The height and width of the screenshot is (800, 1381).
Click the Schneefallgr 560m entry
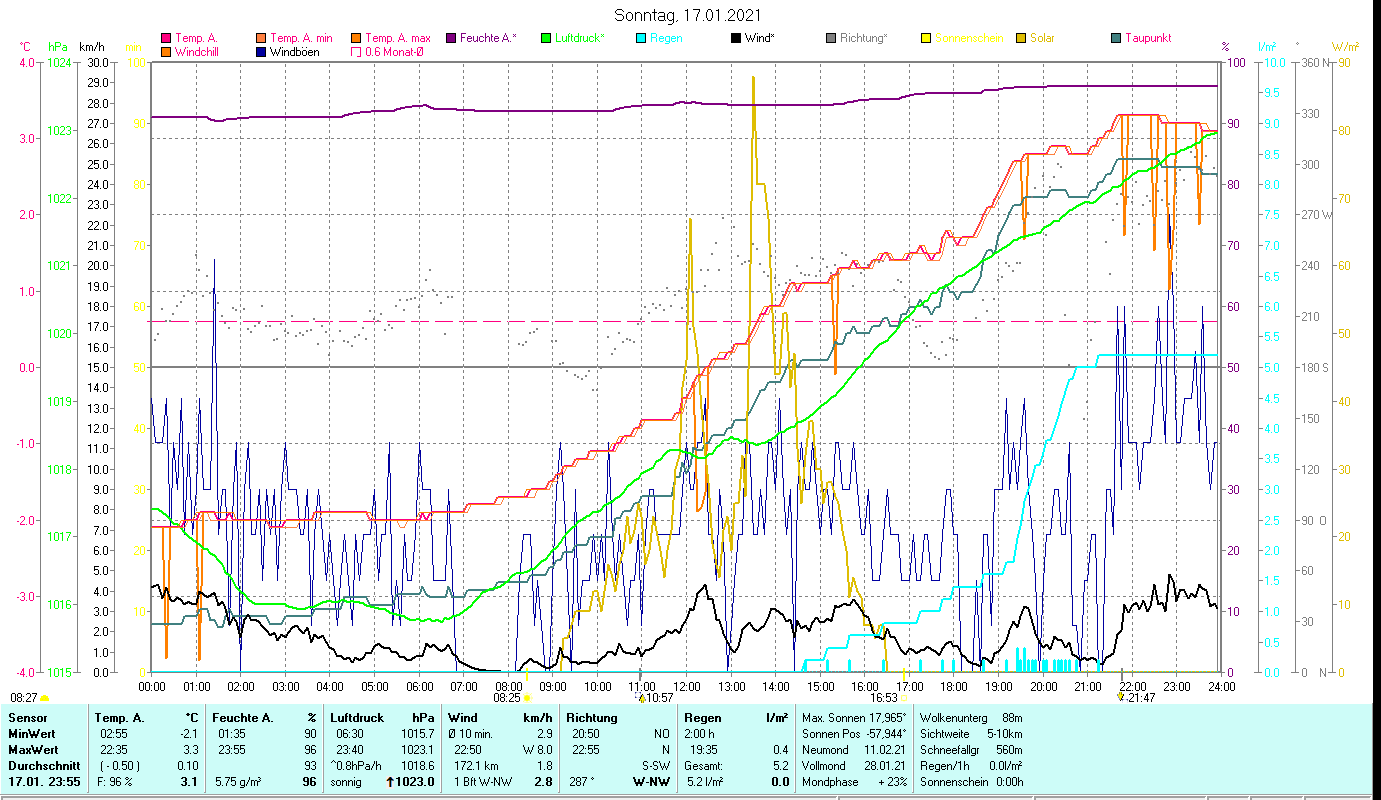973,750
